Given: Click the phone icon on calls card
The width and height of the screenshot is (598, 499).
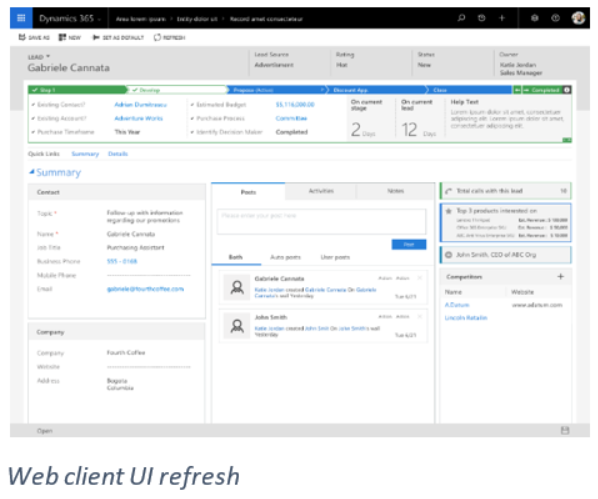Looking at the screenshot, I should (x=449, y=191).
